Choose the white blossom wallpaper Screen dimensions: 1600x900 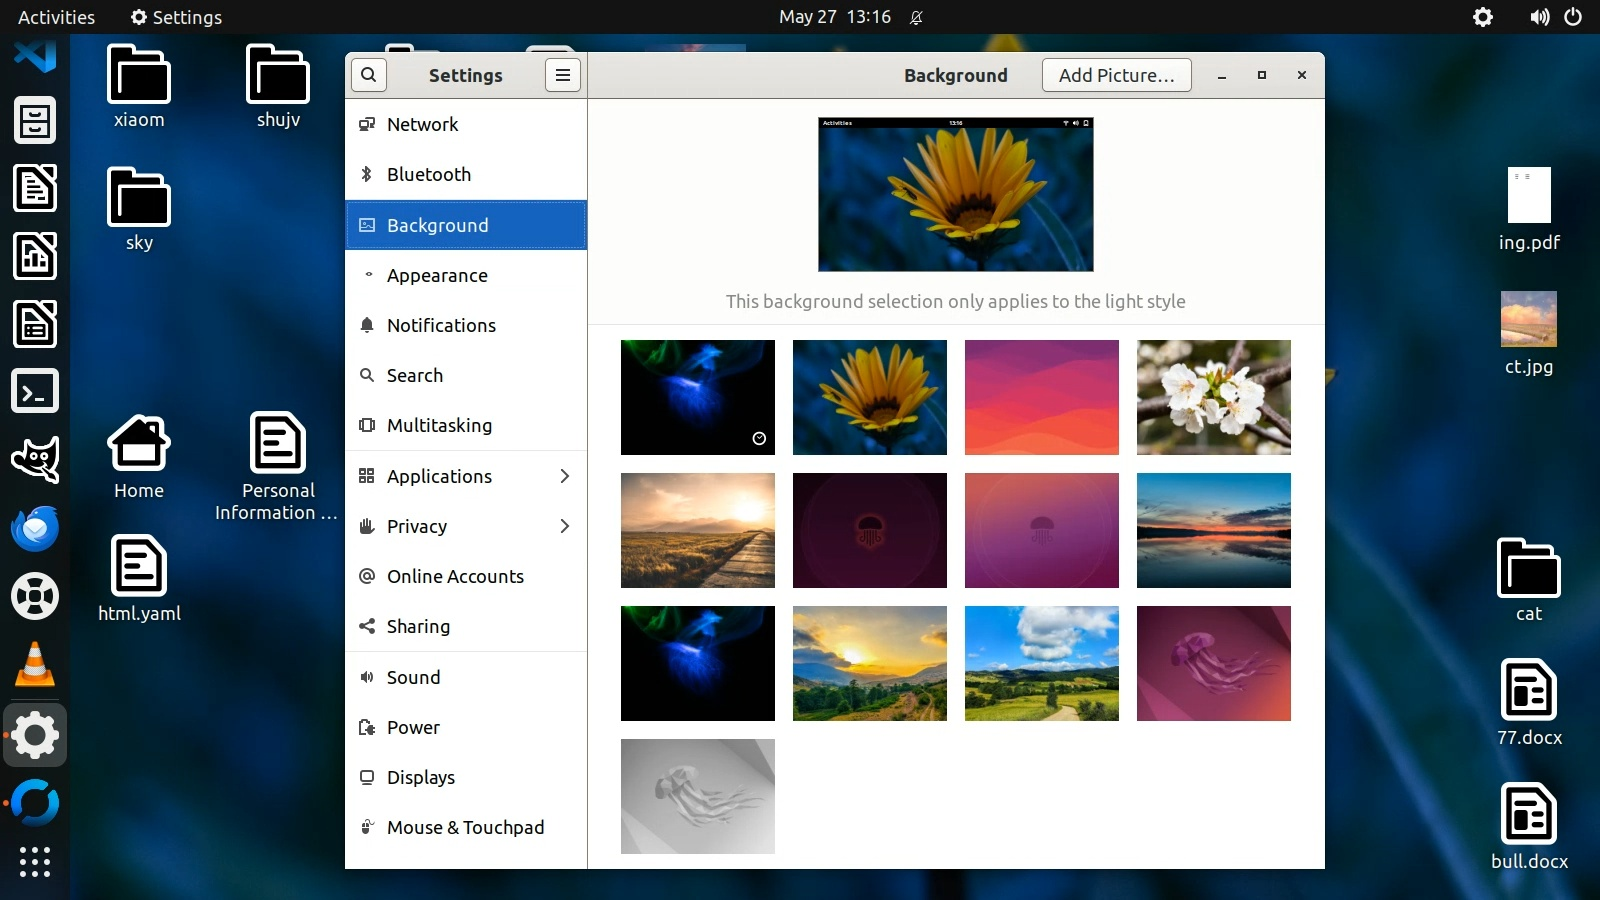tap(1213, 397)
